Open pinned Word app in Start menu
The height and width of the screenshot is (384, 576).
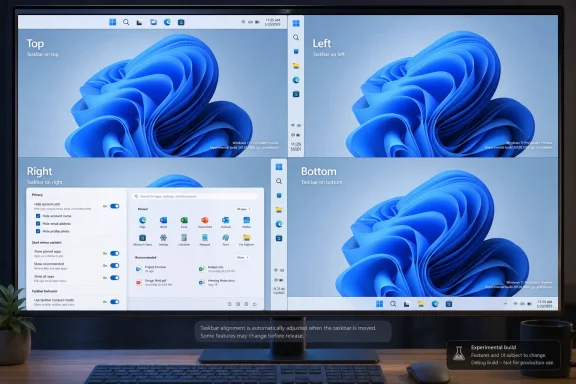point(163,222)
